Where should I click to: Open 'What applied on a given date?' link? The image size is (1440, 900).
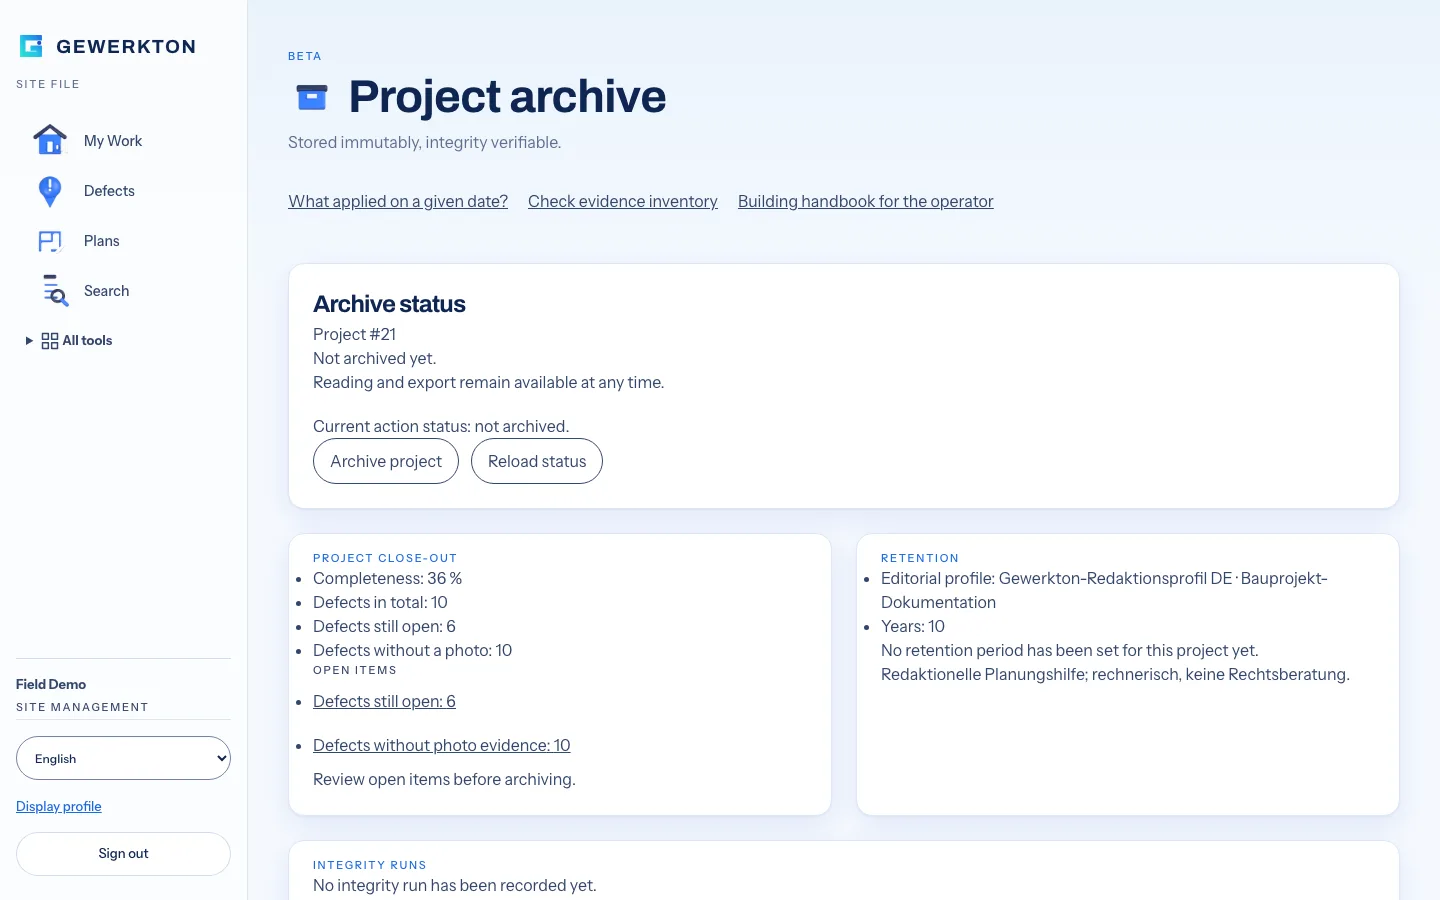[x=398, y=201]
